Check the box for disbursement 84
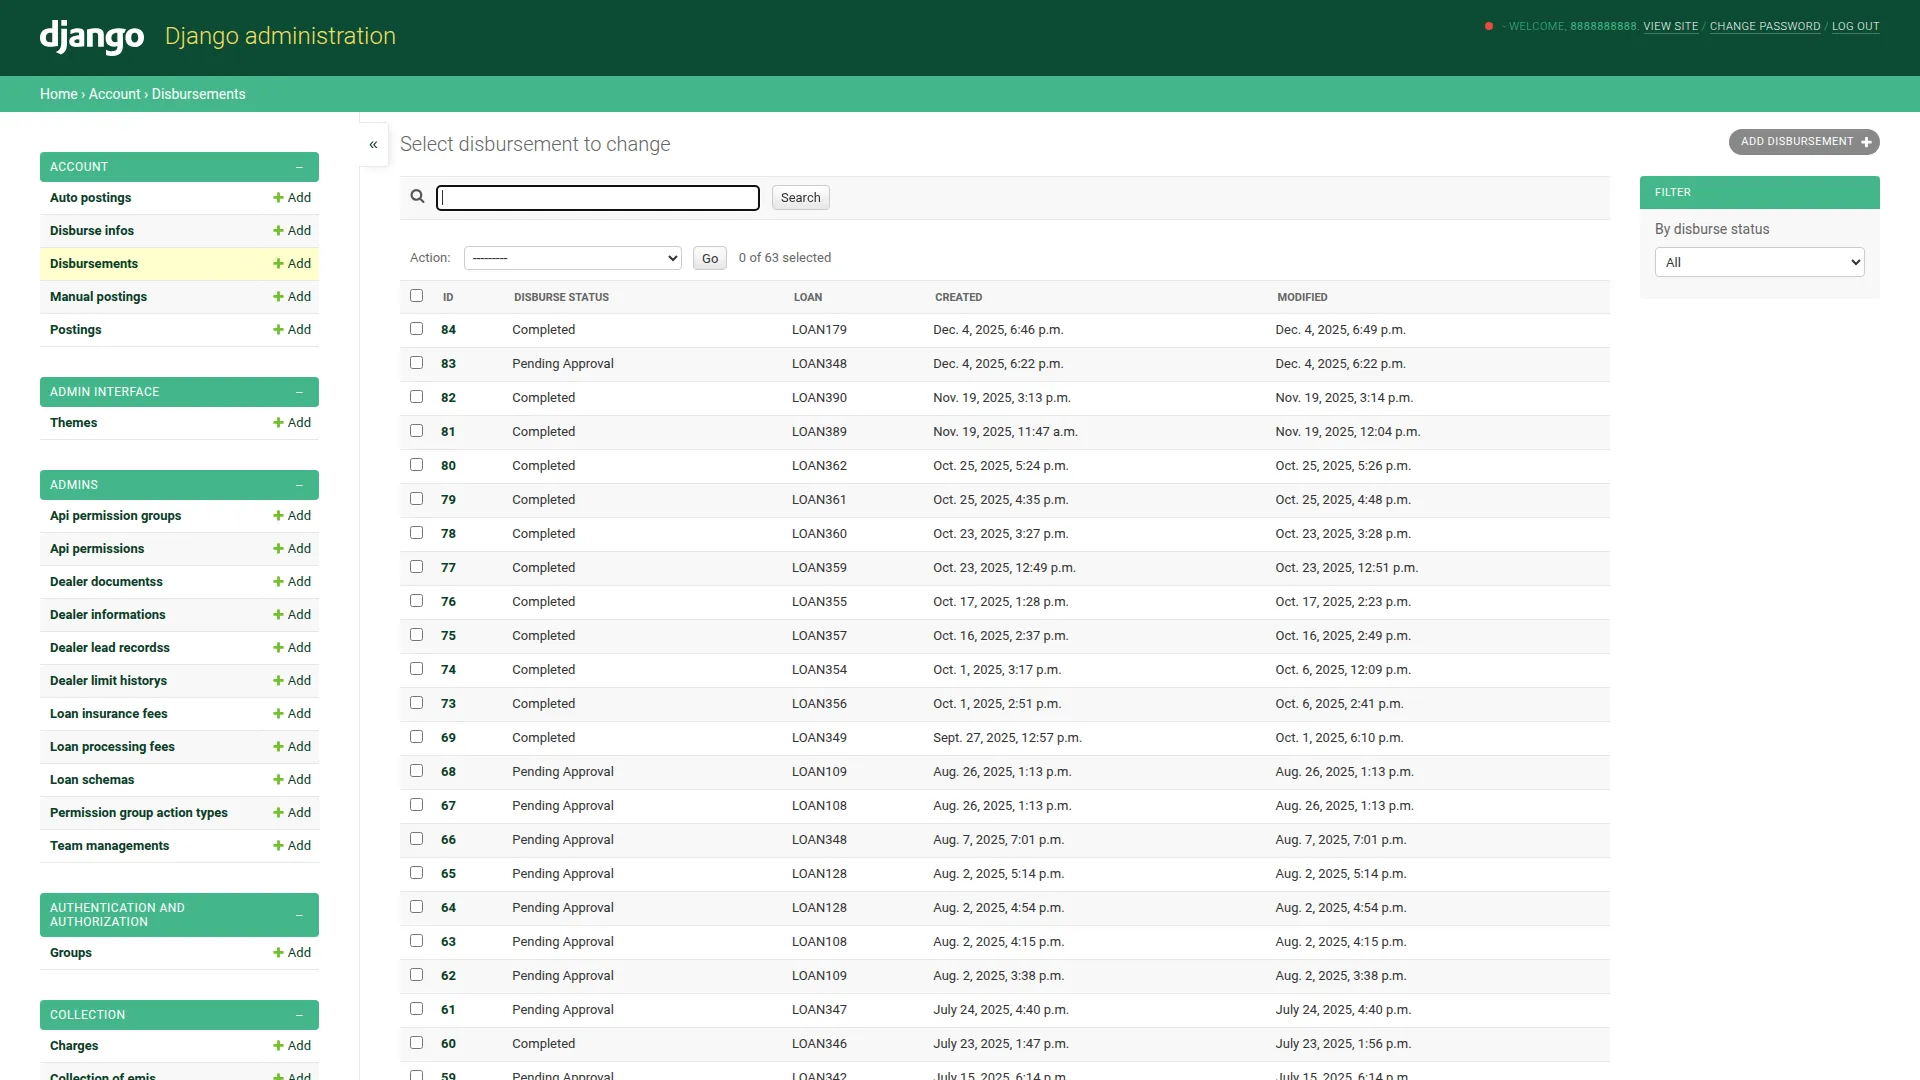 pyautogui.click(x=417, y=329)
